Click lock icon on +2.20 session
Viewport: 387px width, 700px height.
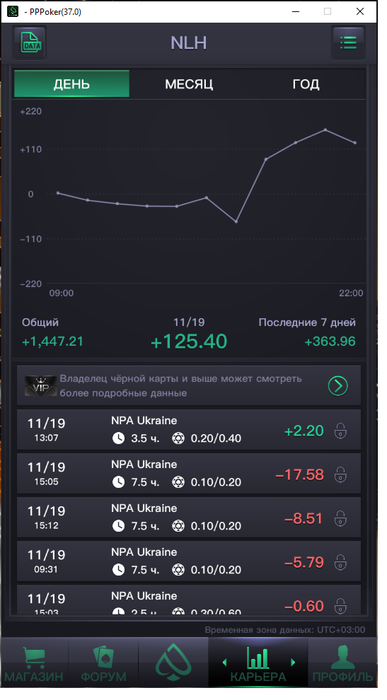pyautogui.click(x=341, y=431)
